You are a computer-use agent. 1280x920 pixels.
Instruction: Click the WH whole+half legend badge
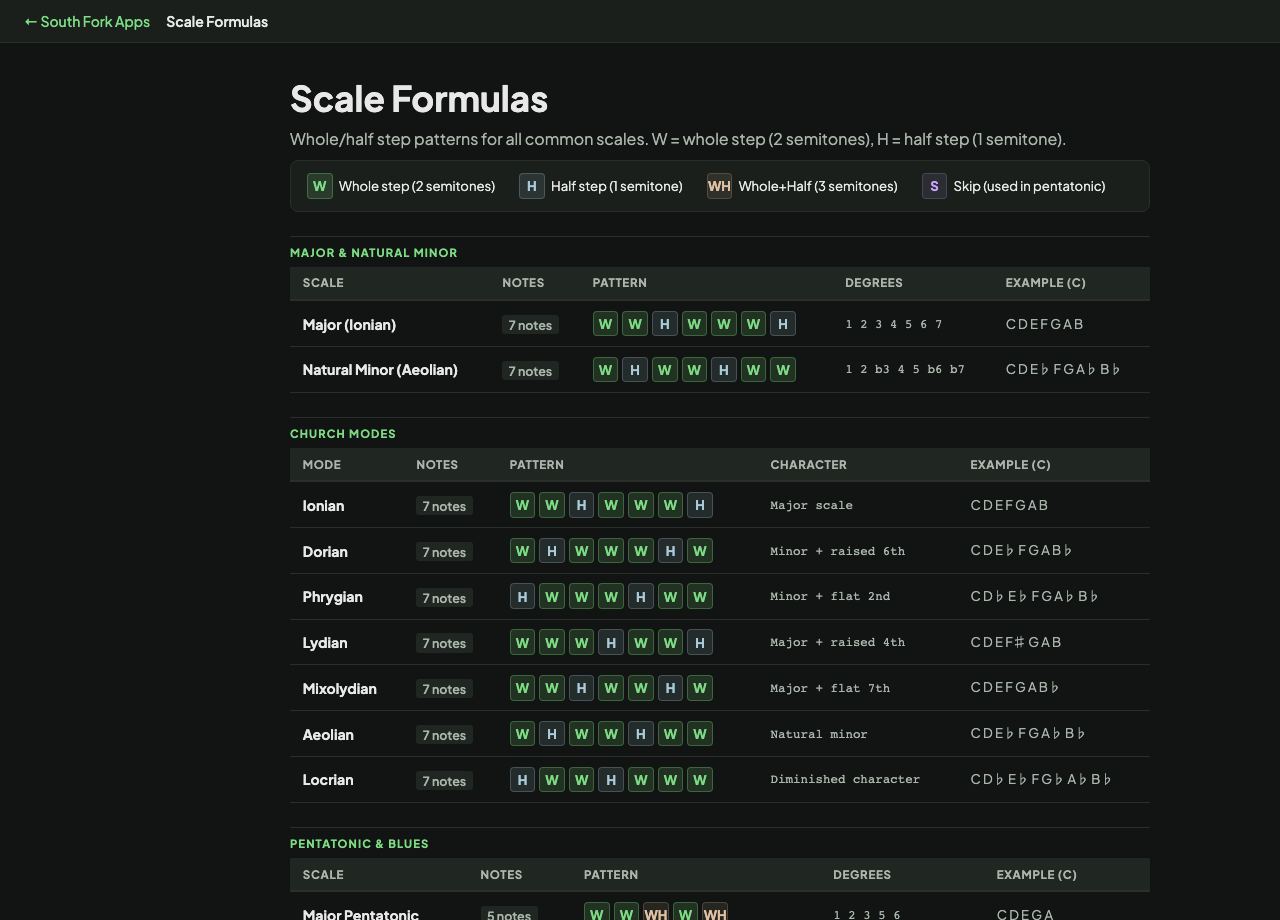click(x=719, y=186)
